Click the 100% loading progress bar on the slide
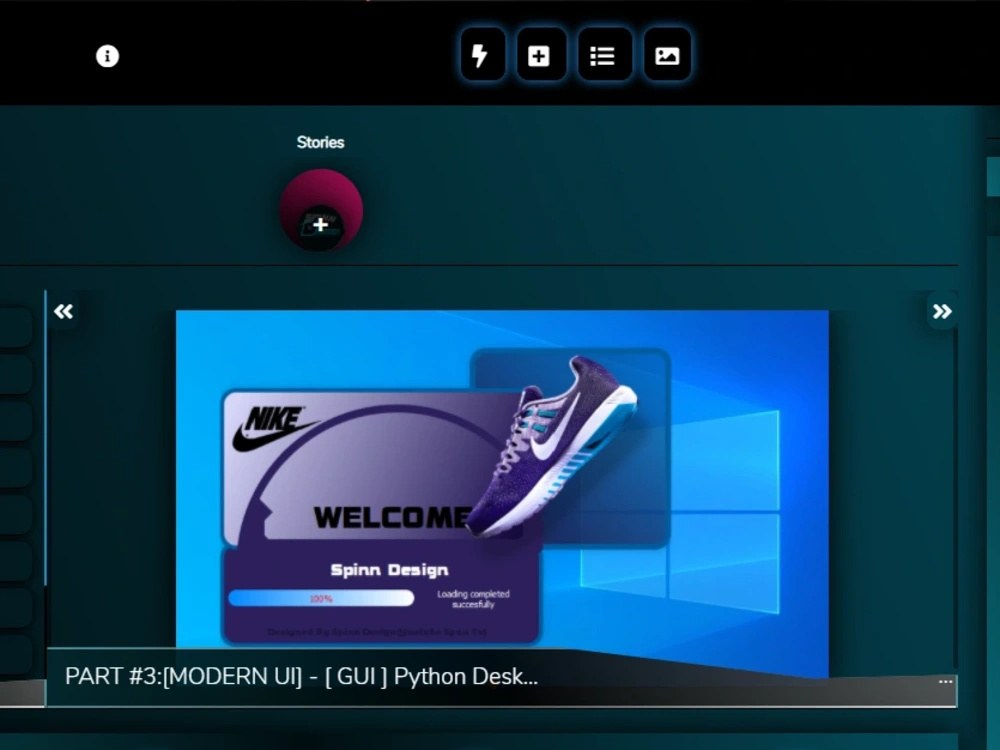Image resolution: width=1000 pixels, height=750 pixels. click(x=321, y=597)
